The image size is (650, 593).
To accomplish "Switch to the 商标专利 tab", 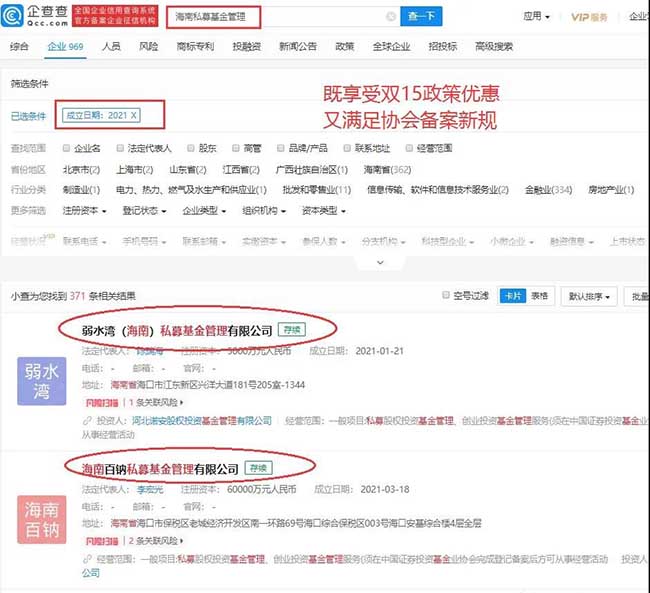I will pyautogui.click(x=195, y=46).
